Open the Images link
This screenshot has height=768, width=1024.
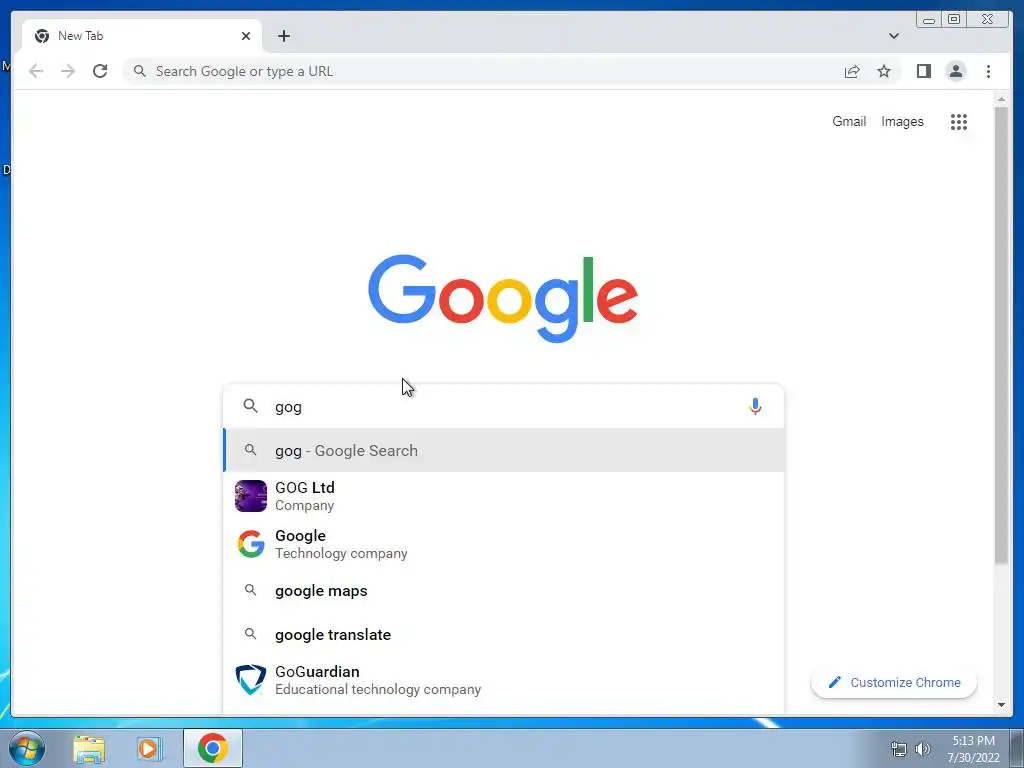pos(902,121)
